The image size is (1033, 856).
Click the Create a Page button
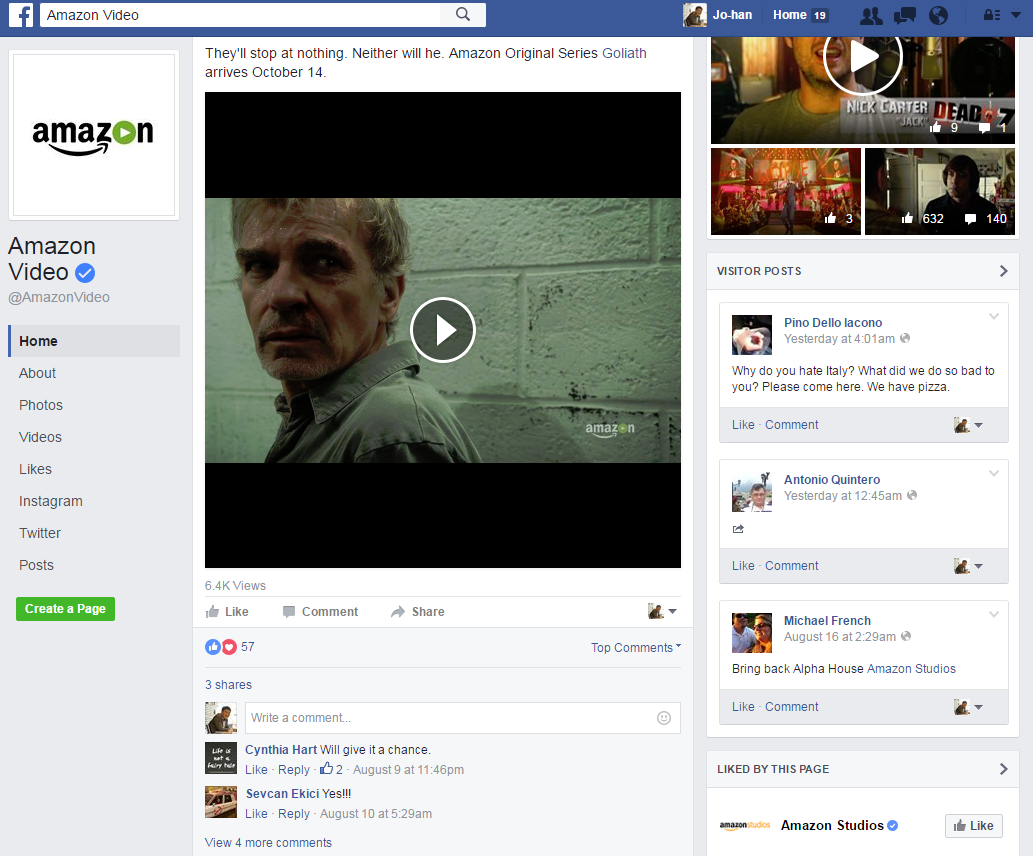tap(65, 609)
